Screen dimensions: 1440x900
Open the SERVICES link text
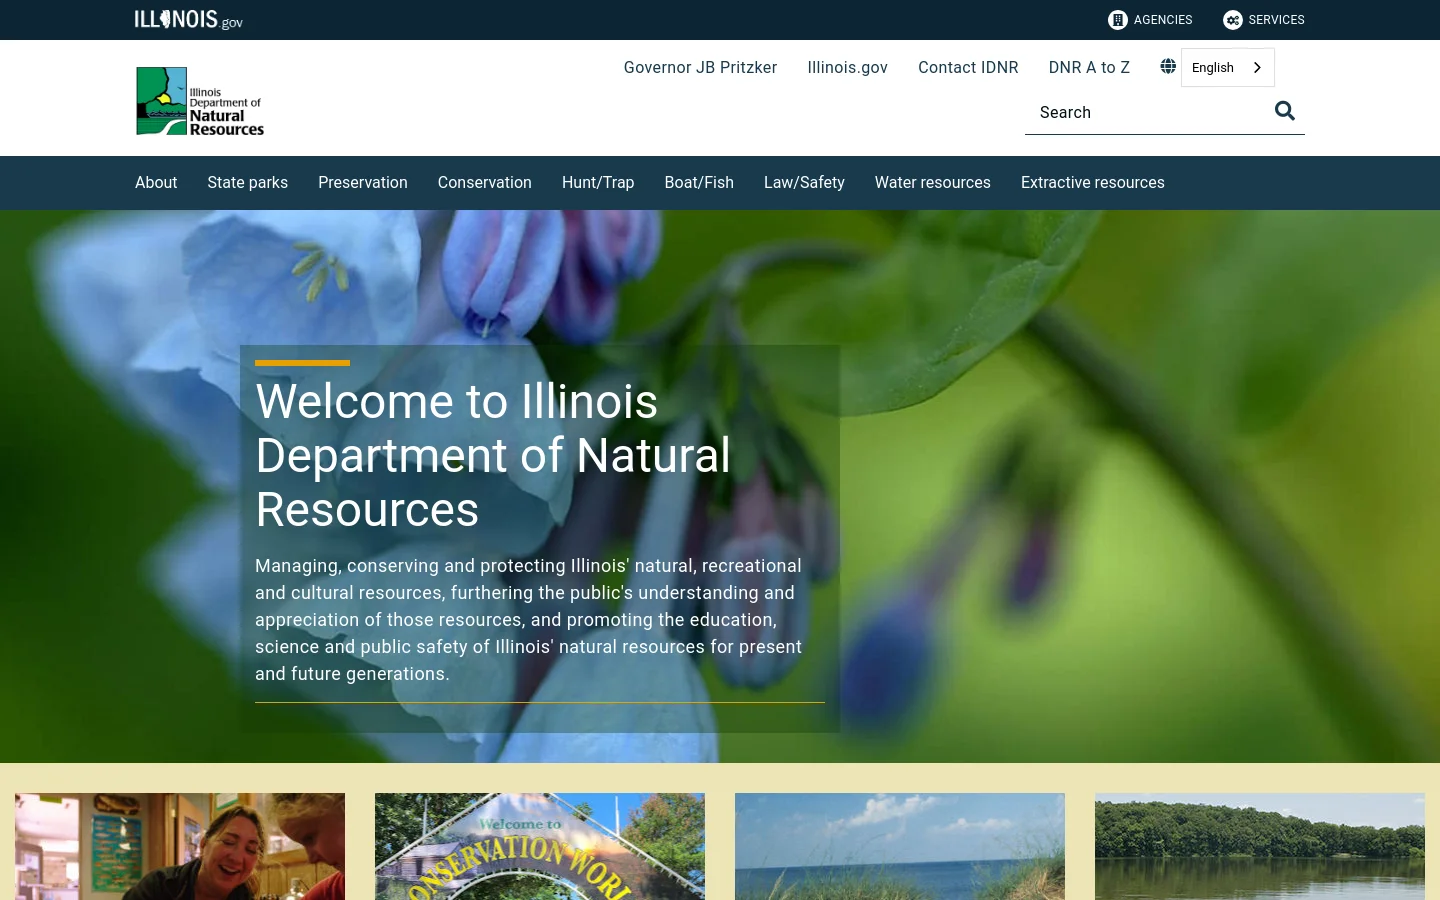[x=1276, y=20]
